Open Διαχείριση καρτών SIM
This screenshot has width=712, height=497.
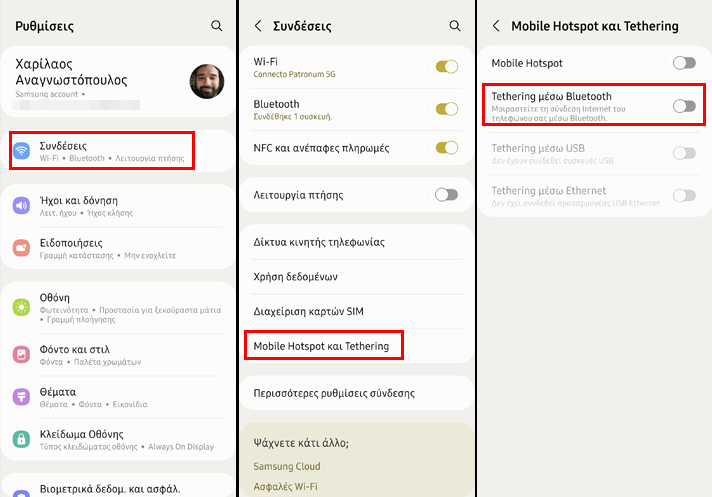point(356,311)
